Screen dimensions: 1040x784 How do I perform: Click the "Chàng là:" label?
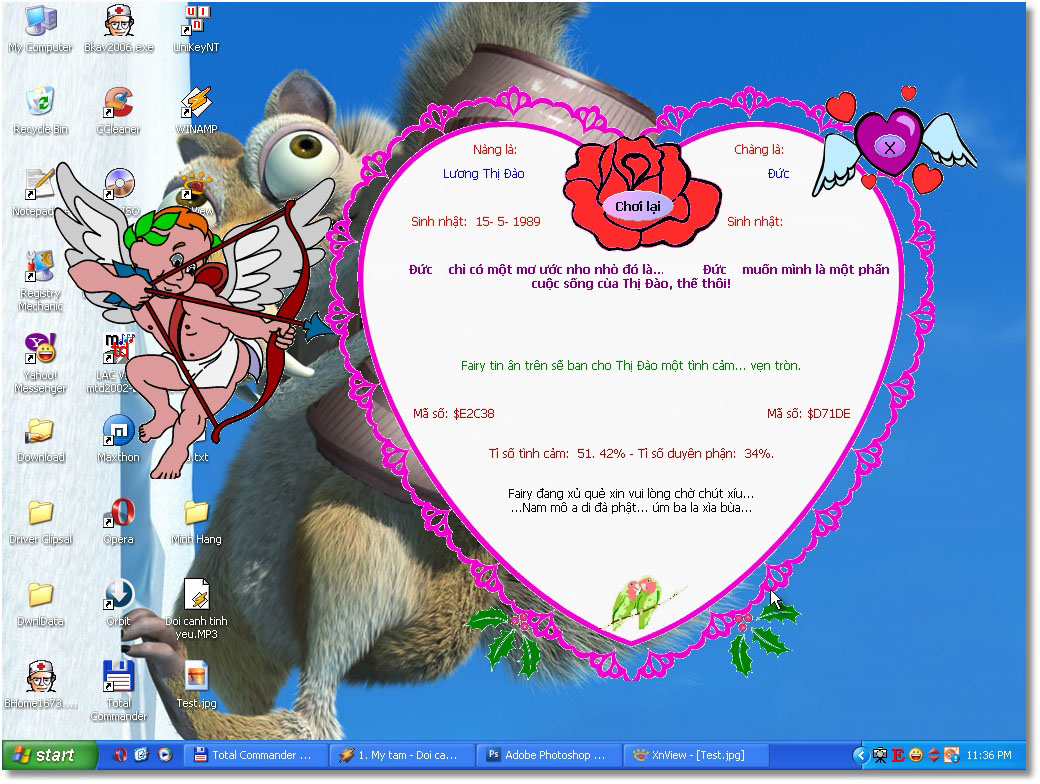coord(759,150)
